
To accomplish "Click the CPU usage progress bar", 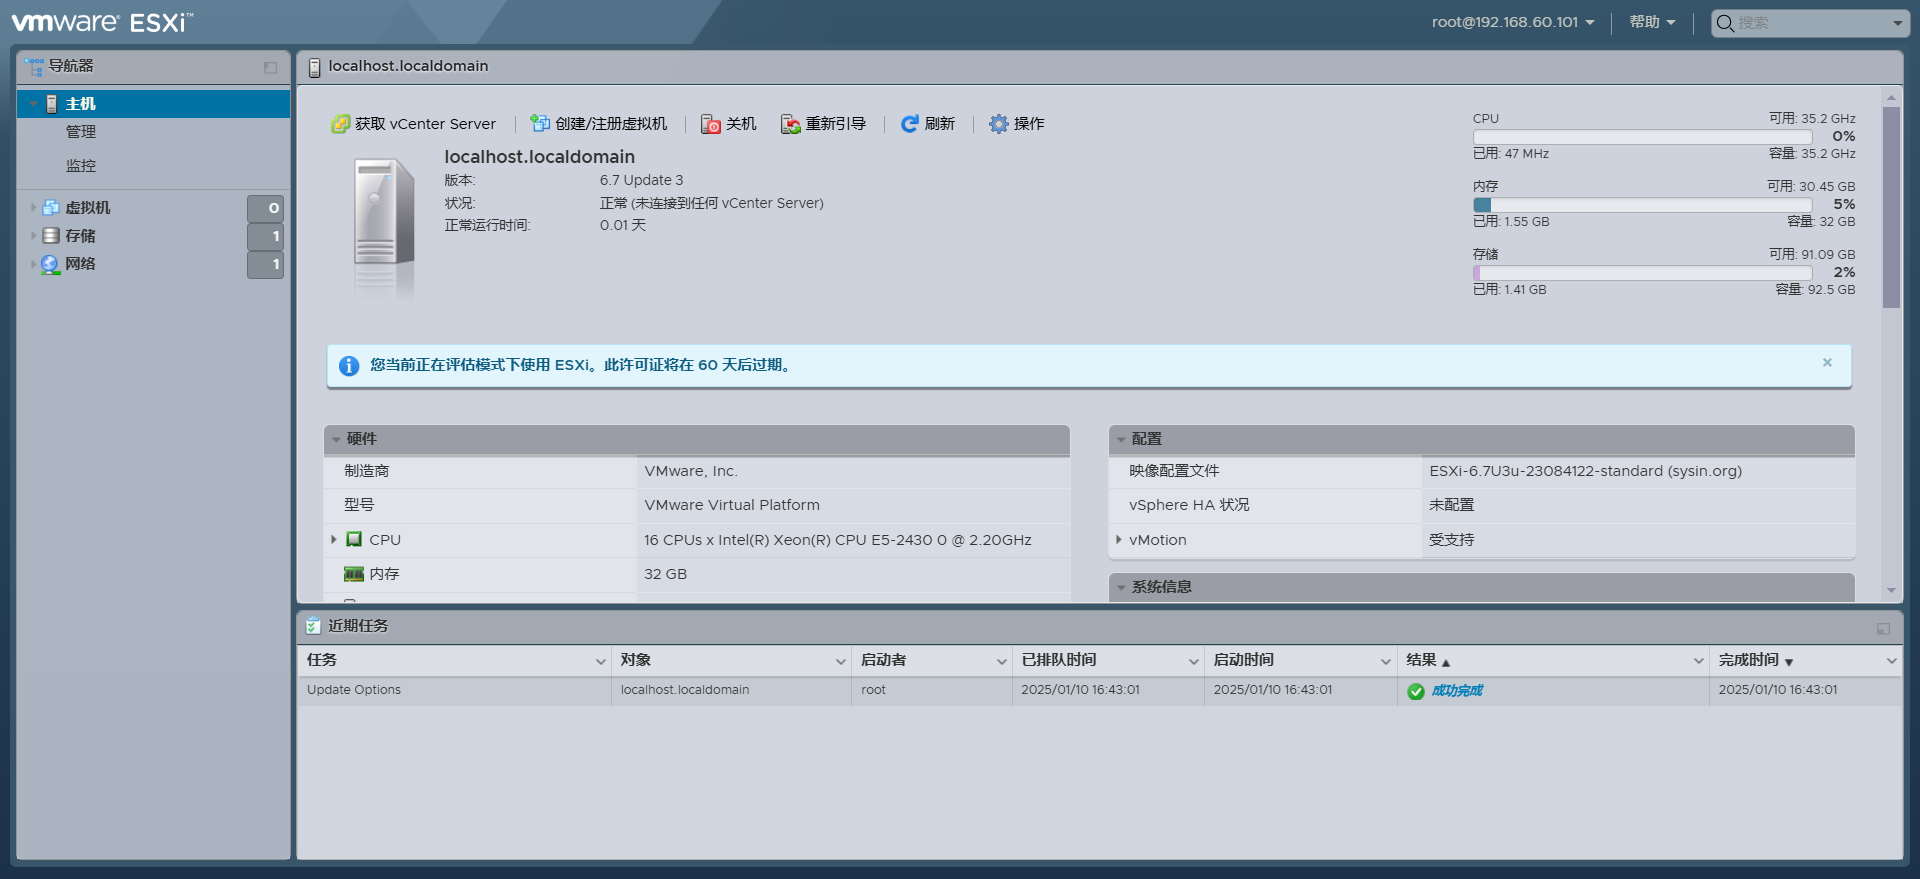I will (x=1642, y=137).
